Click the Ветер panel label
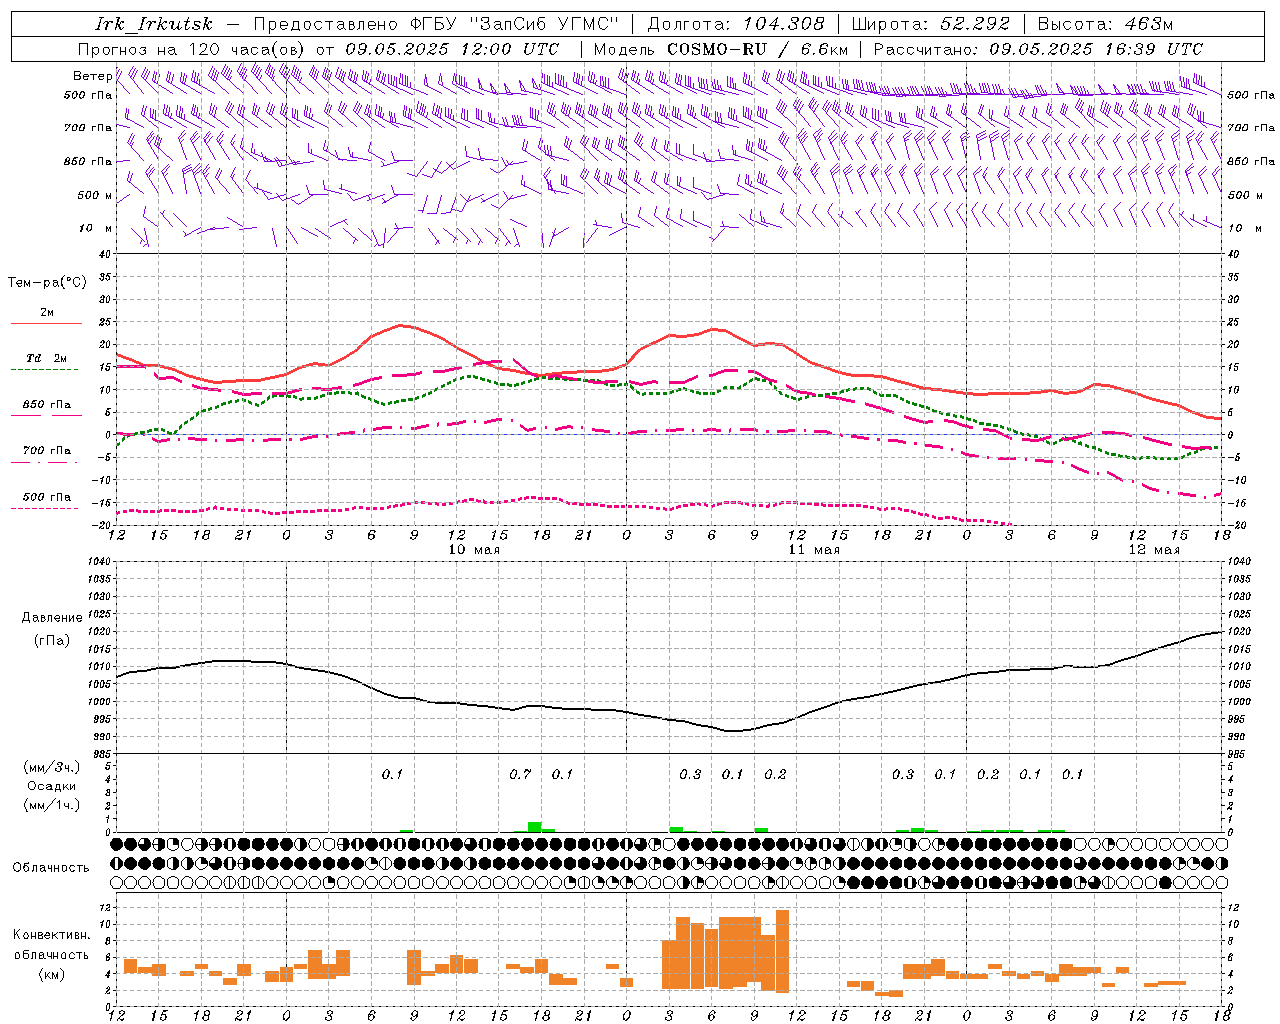This screenshot has width=1280, height=1024. 92,76
